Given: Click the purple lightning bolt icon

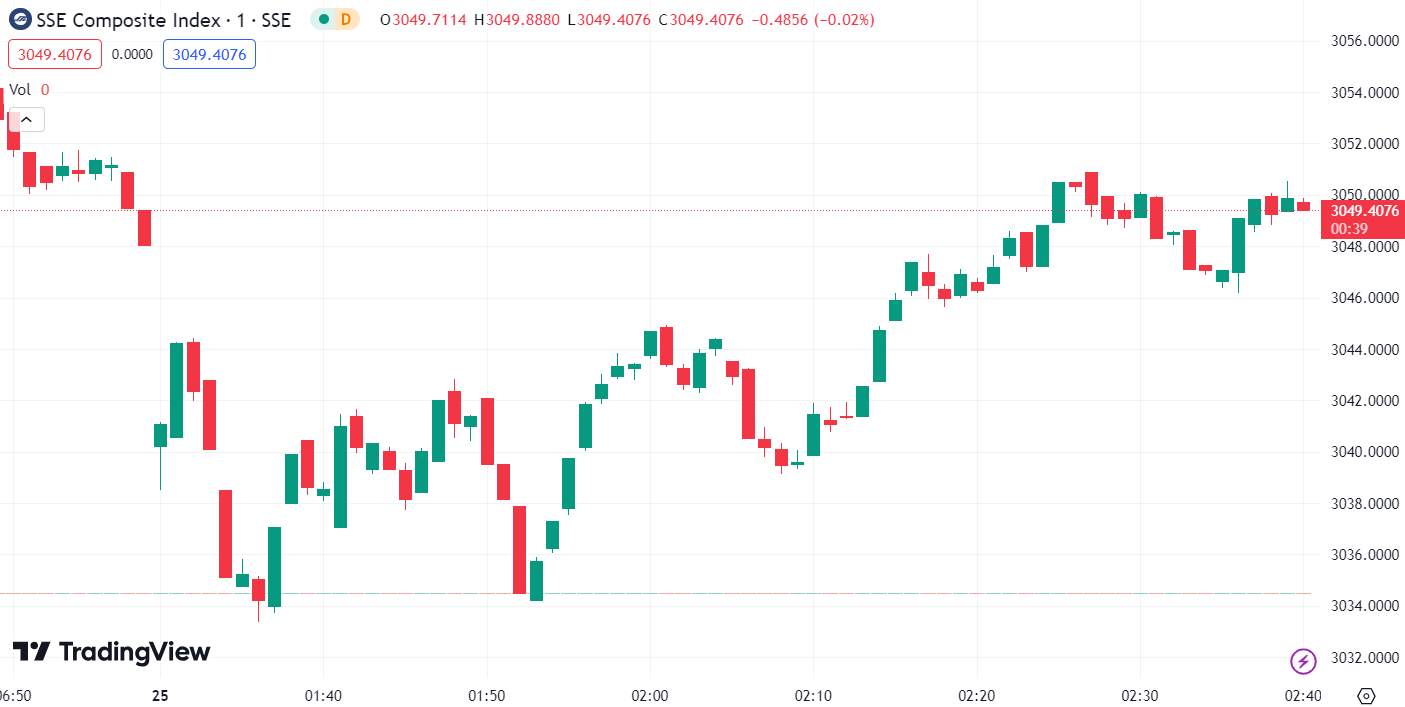Looking at the screenshot, I should pyautogui.click(x=1303, y=660).
